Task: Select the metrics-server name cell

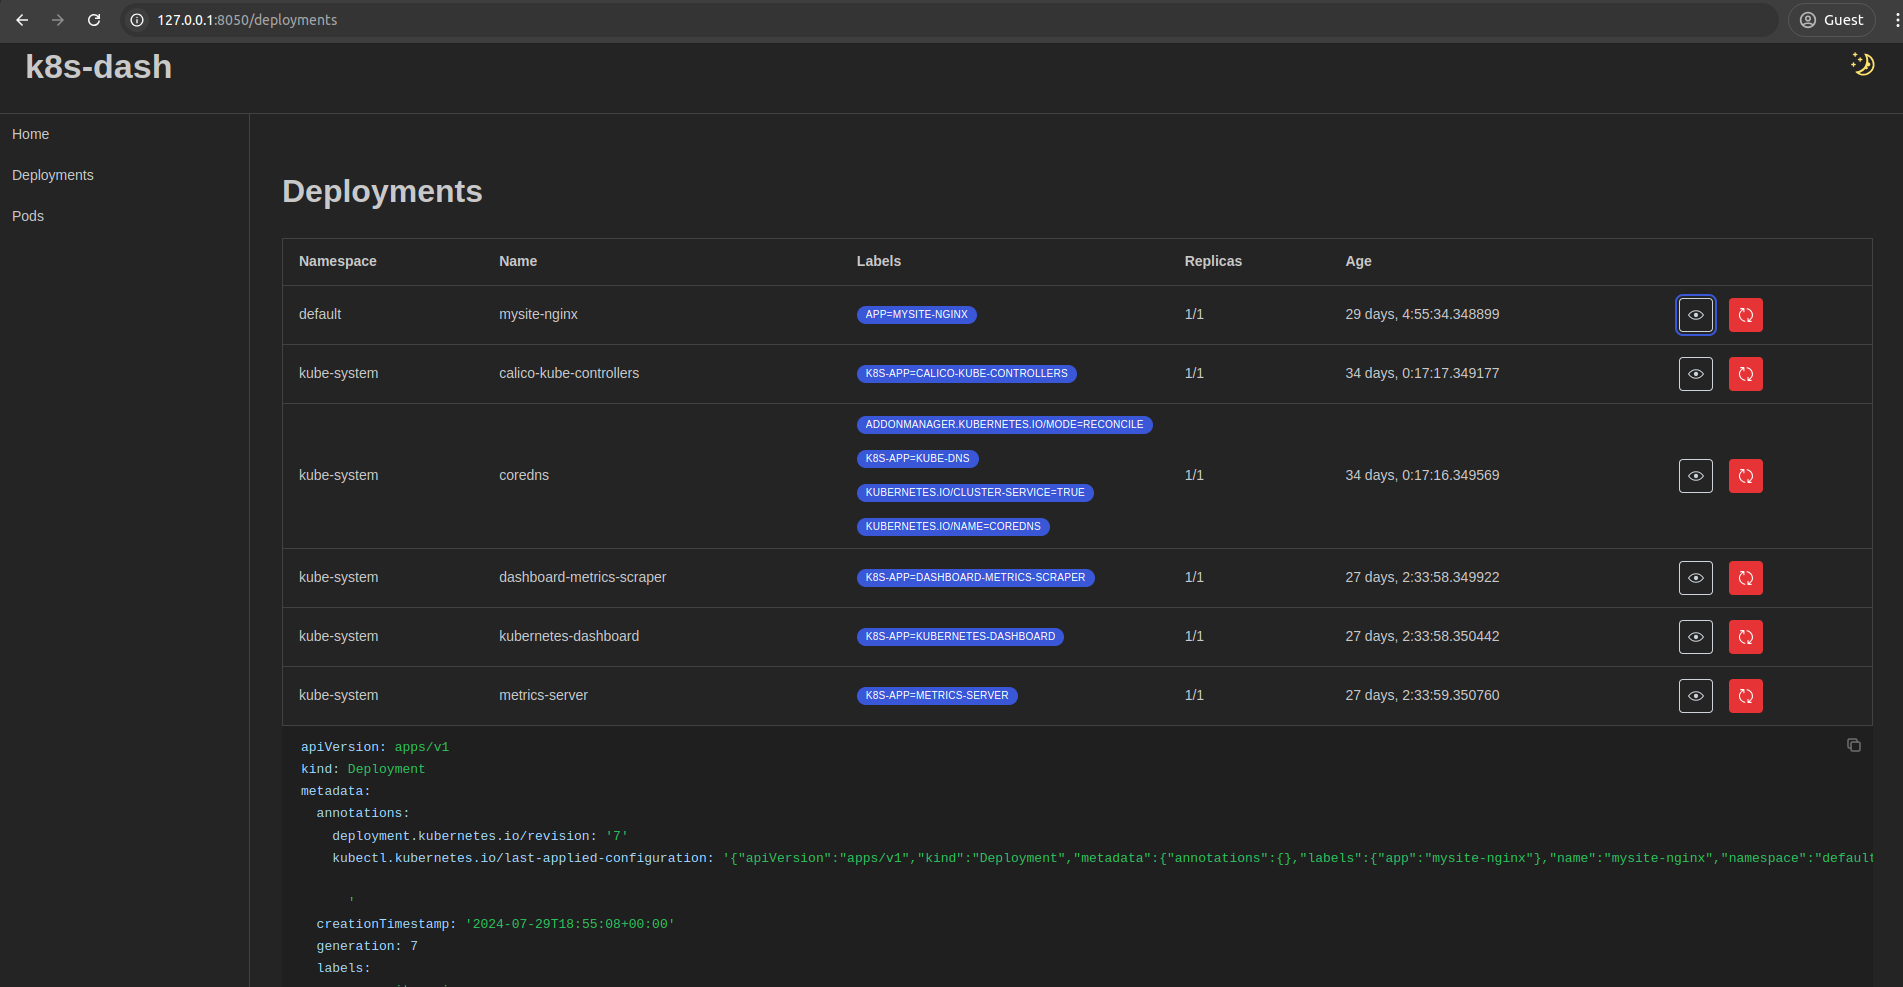Action: [x=544, y=695]
